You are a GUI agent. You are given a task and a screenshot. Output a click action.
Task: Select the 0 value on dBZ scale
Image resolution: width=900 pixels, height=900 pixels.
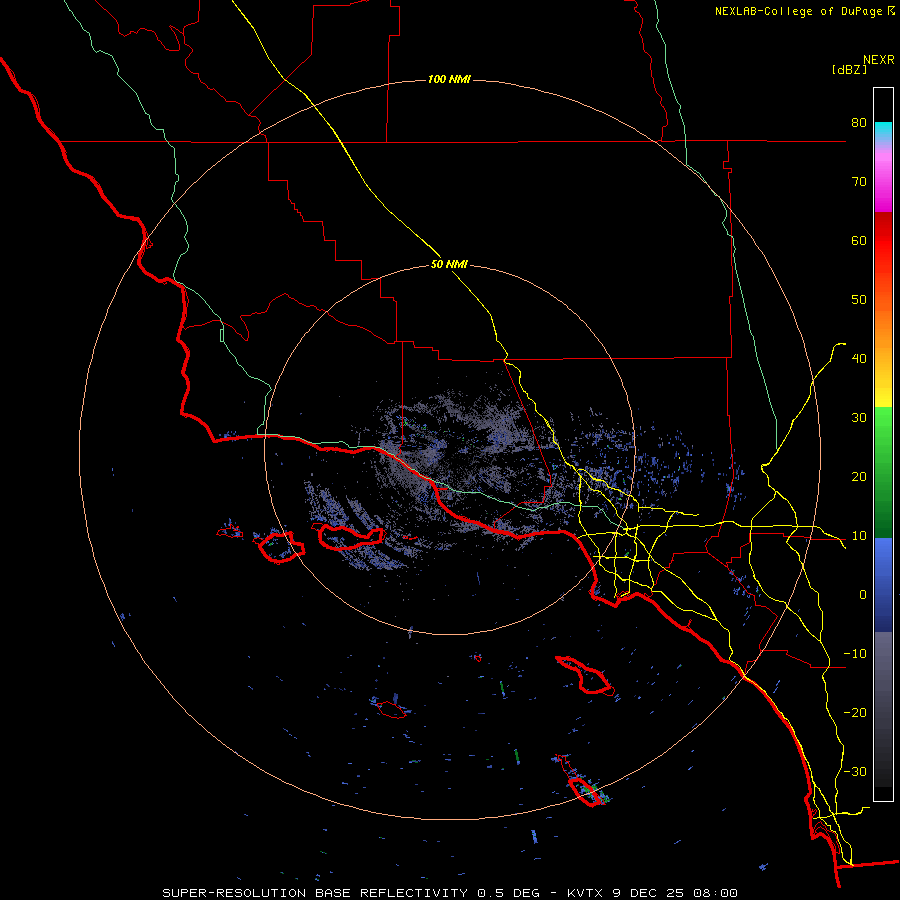863,595
